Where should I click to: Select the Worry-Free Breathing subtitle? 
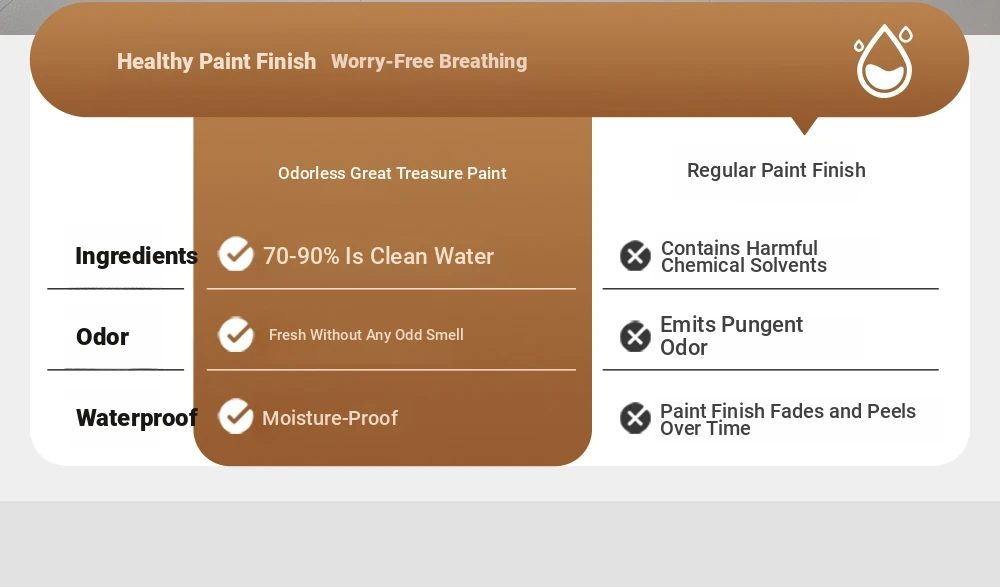coord(429,61)
